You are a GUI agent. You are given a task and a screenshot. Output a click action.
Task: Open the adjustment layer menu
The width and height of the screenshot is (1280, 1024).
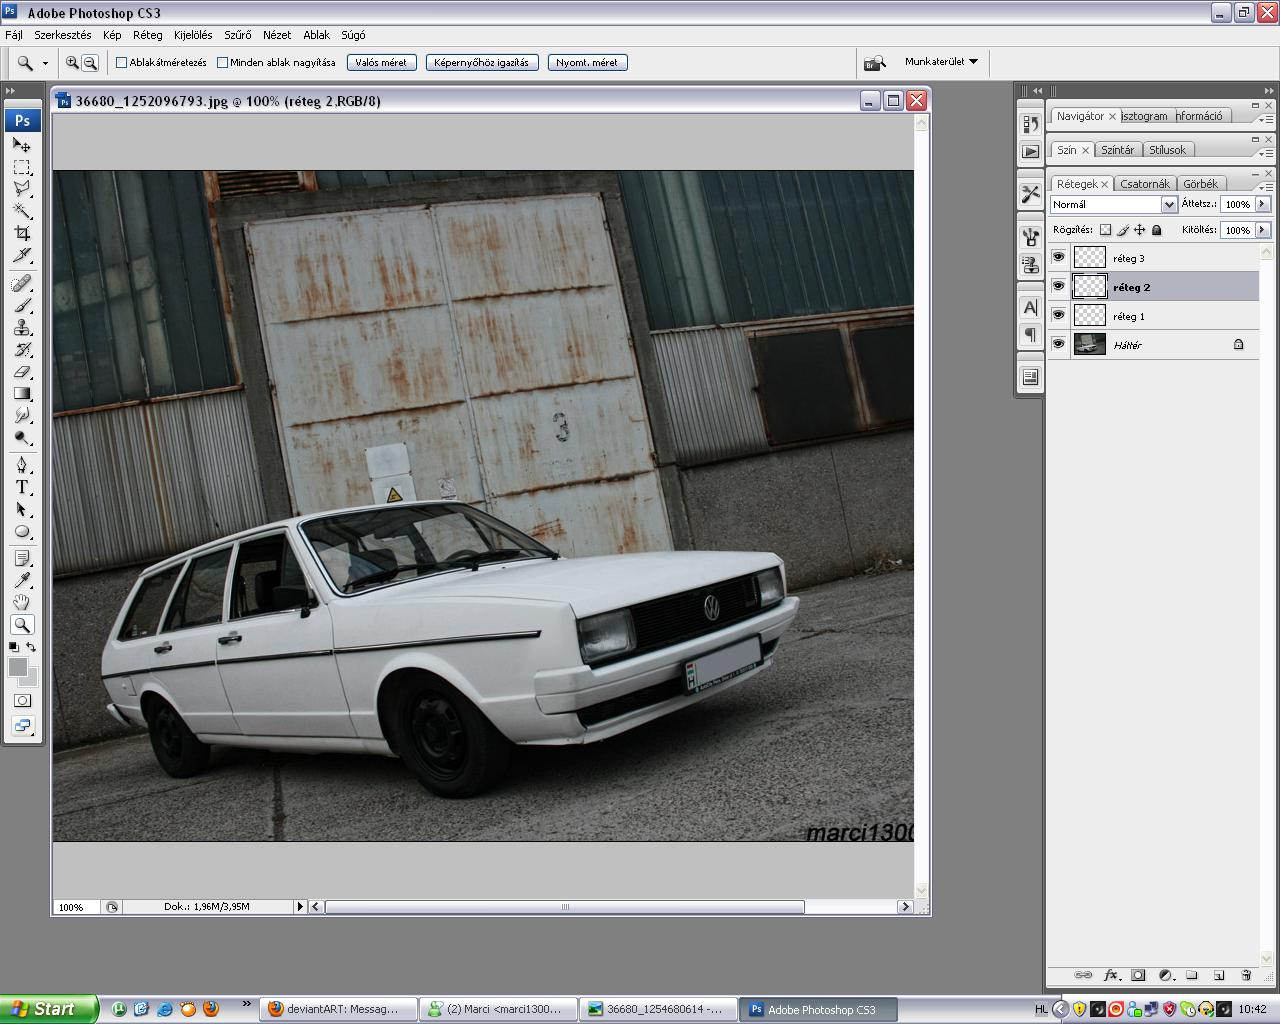coord(1165,975)
